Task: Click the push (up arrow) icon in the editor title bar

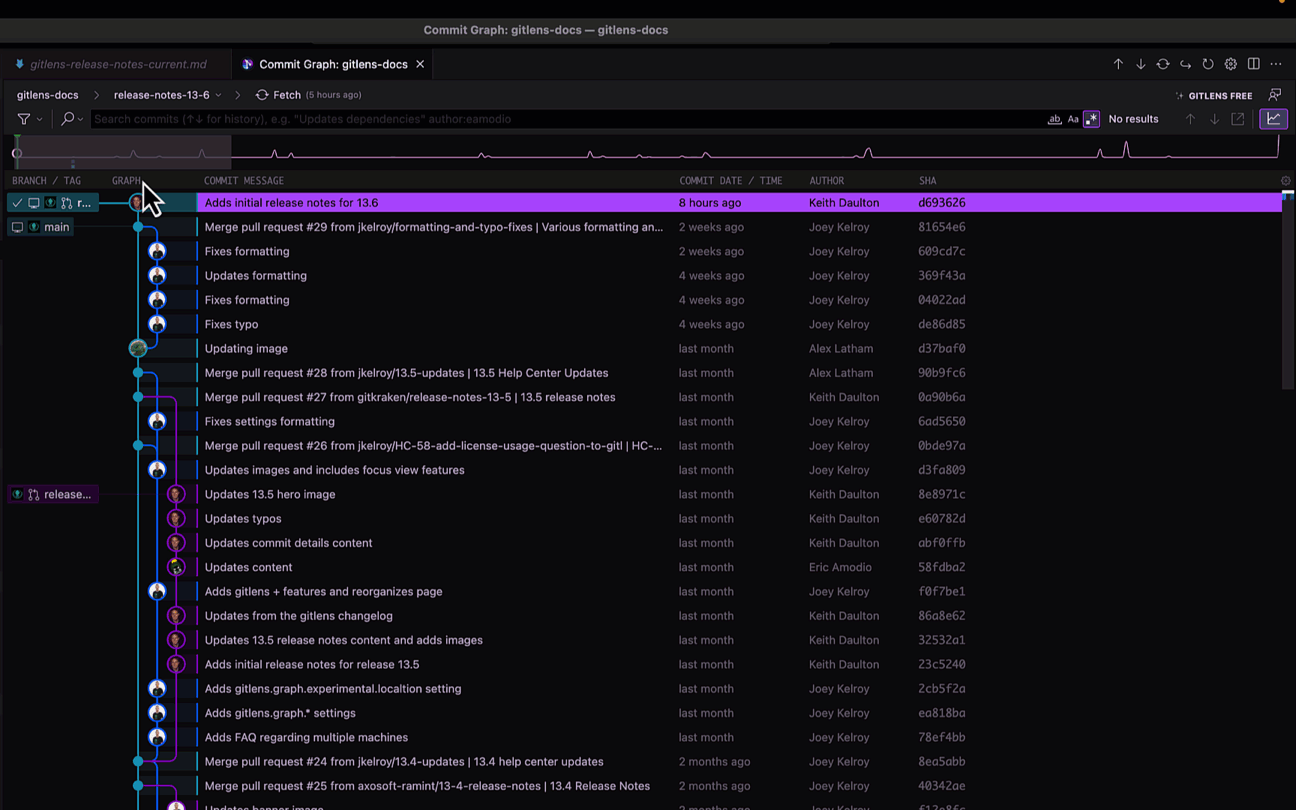Action: tap(1118, 64)
